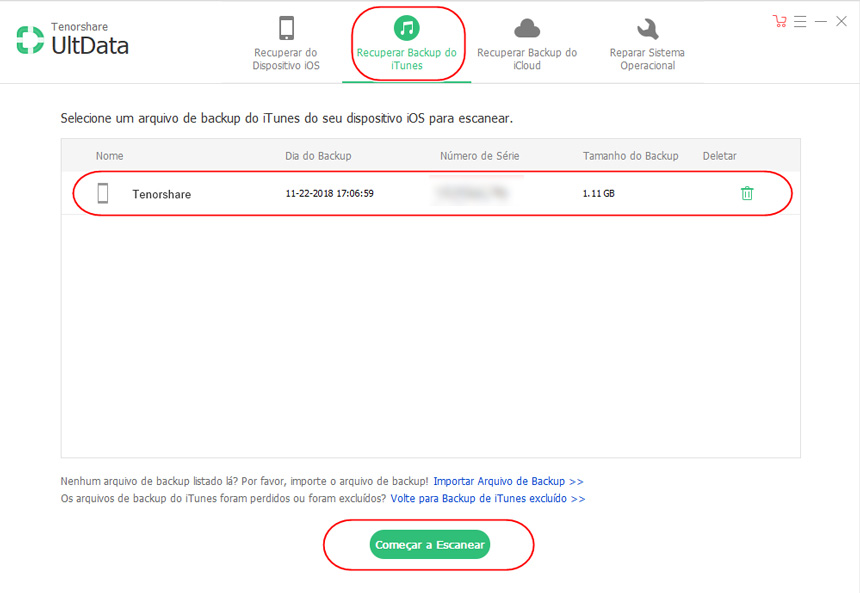Go to Reparar Sistema Operacional tab
Image resolution: width=860 pixels, height=593 pixels.
(x=647, y=43)
